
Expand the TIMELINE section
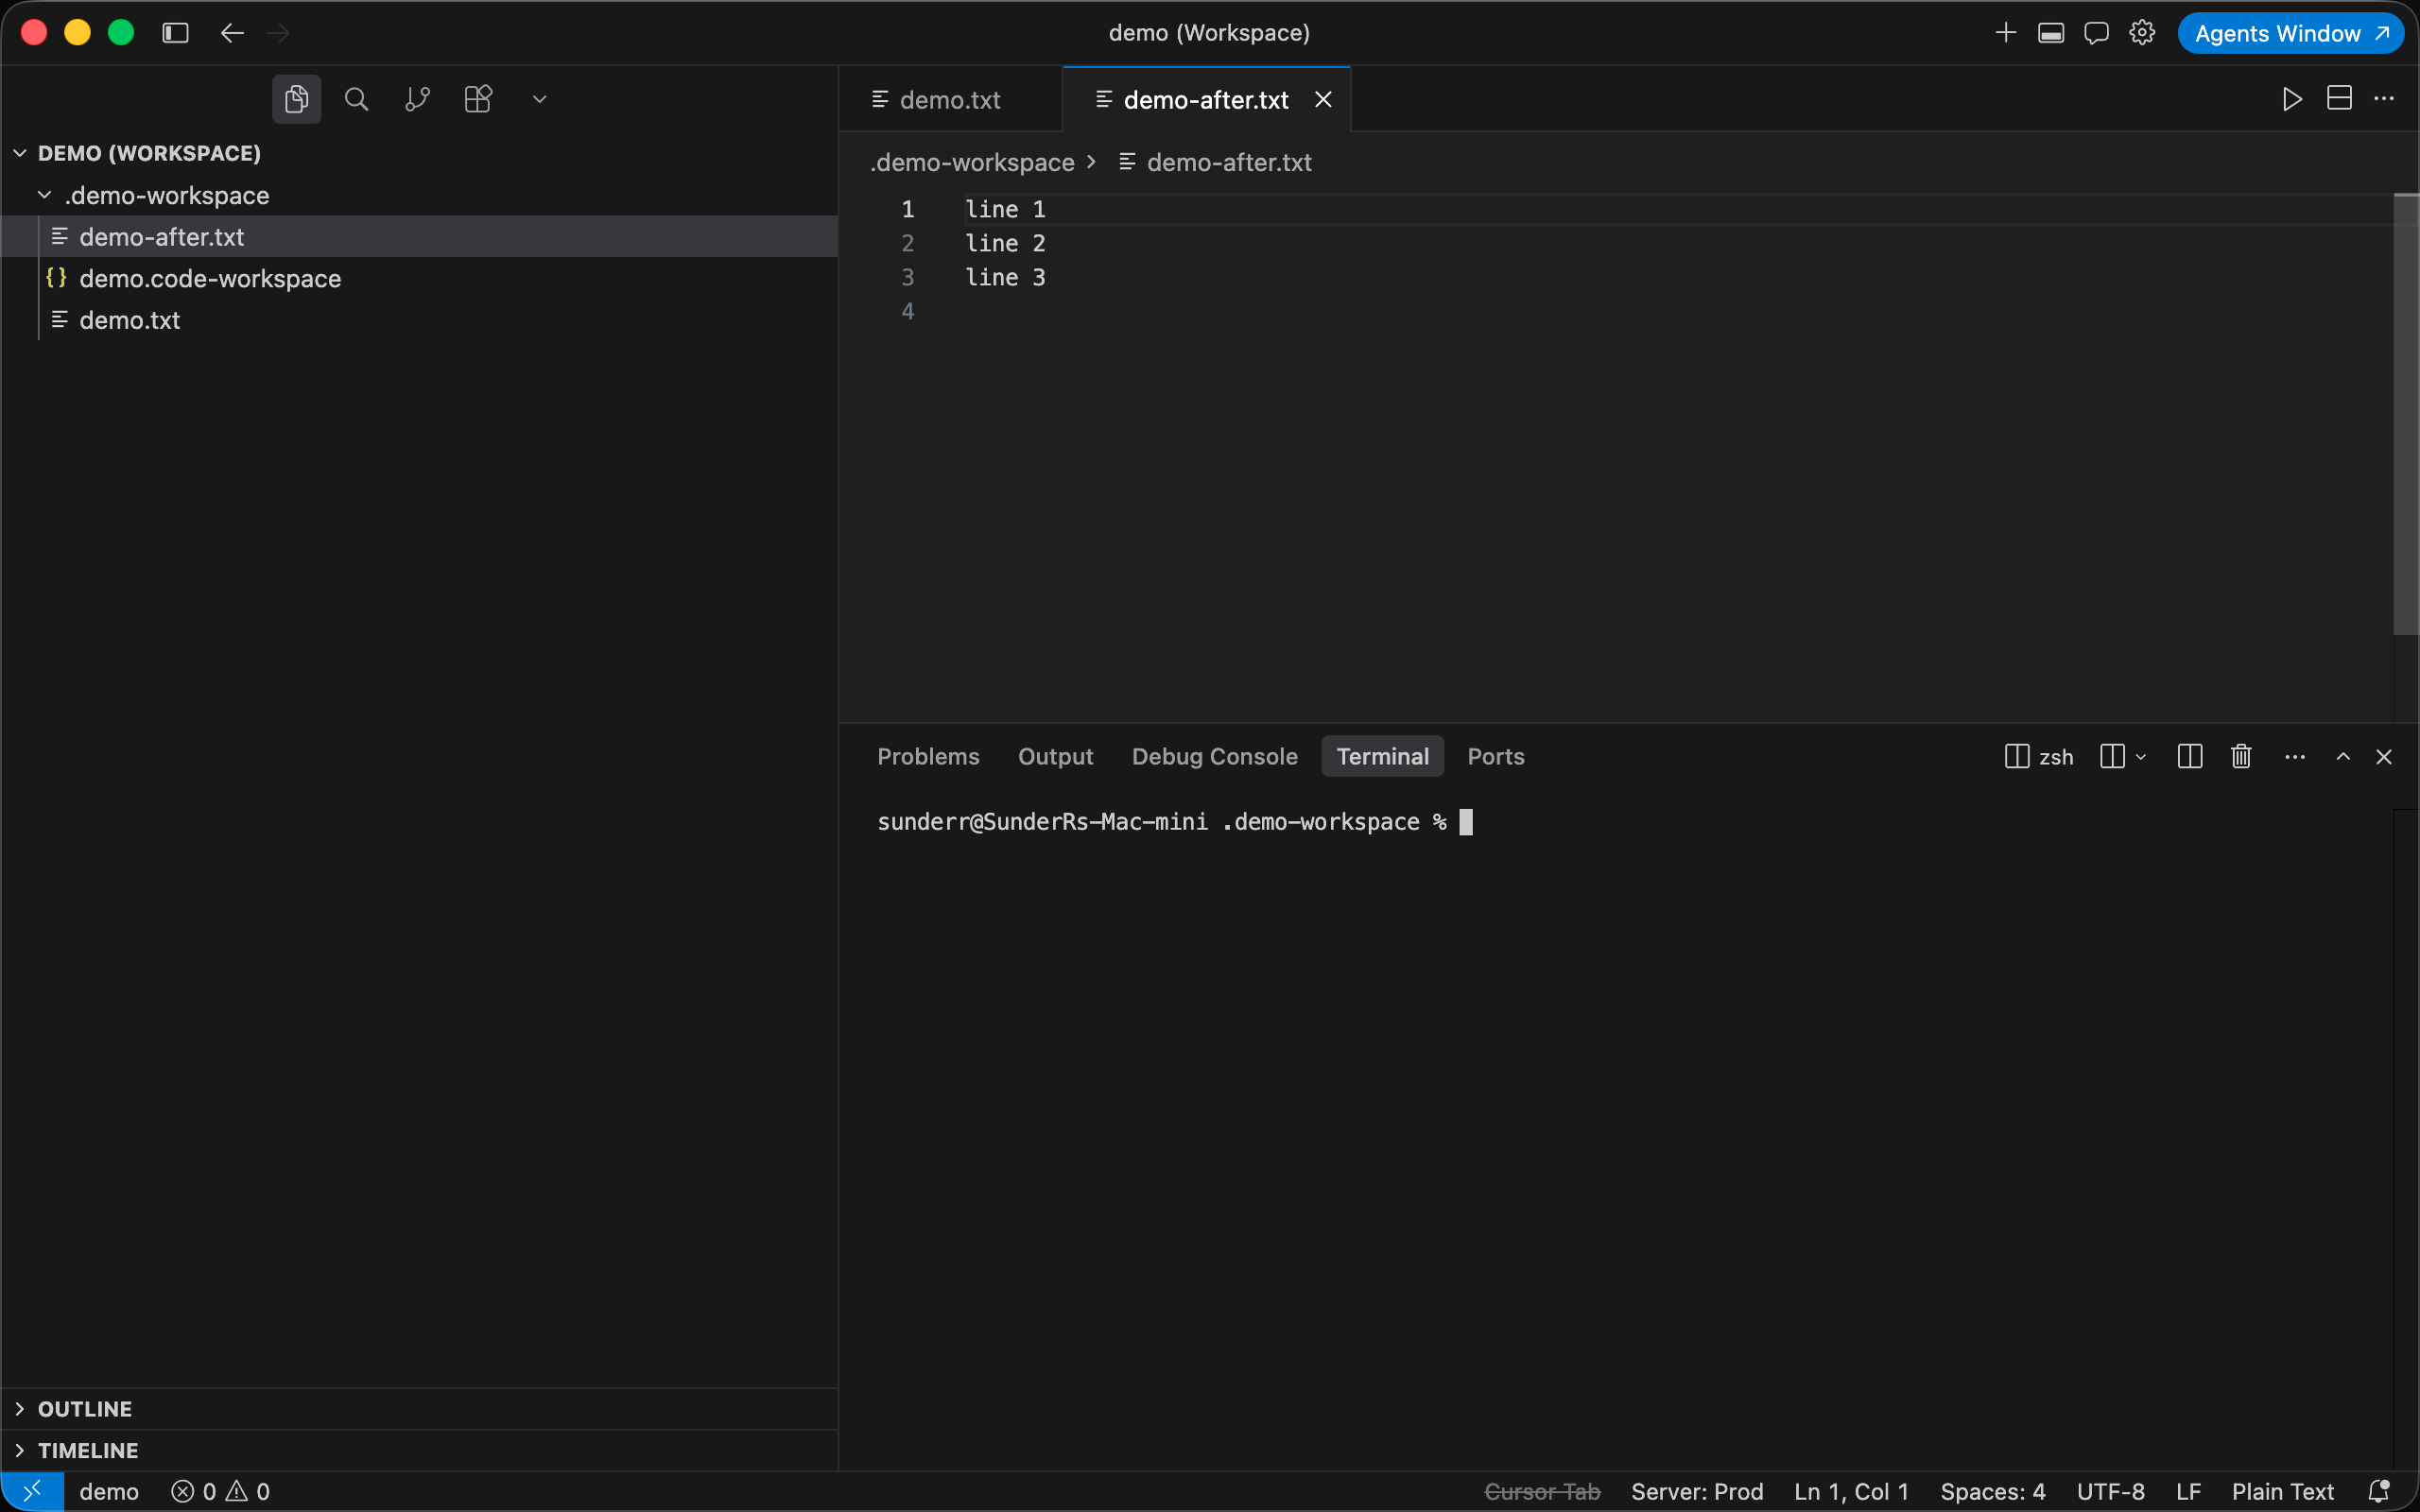[419, 1450]
